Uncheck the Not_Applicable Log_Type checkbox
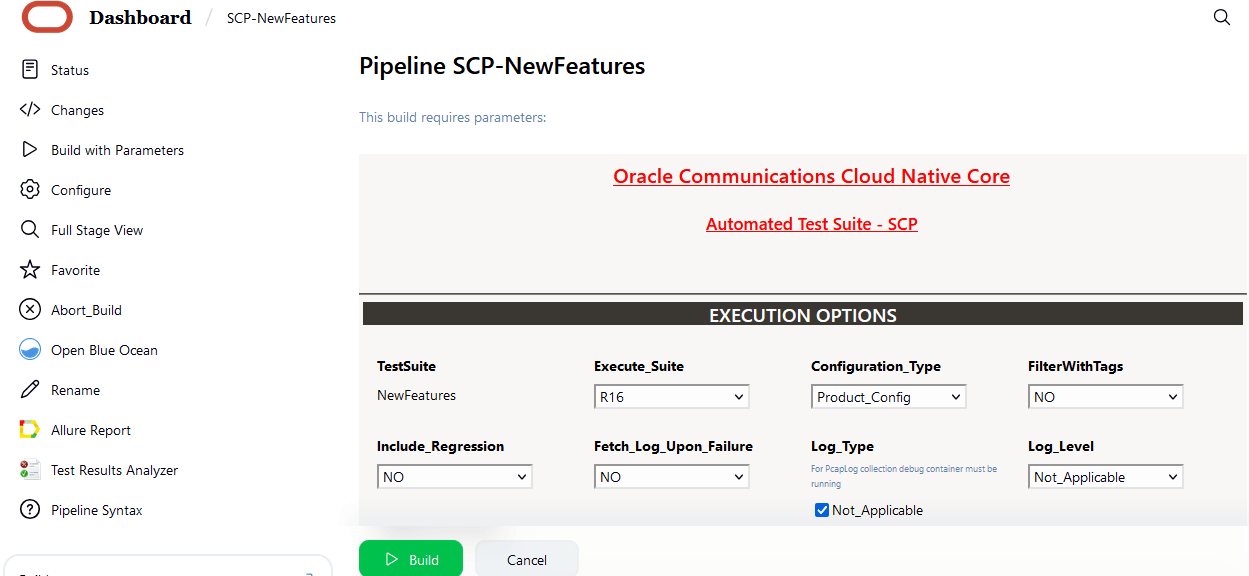Screen dimensions: 1249x576 pos(822,510)
